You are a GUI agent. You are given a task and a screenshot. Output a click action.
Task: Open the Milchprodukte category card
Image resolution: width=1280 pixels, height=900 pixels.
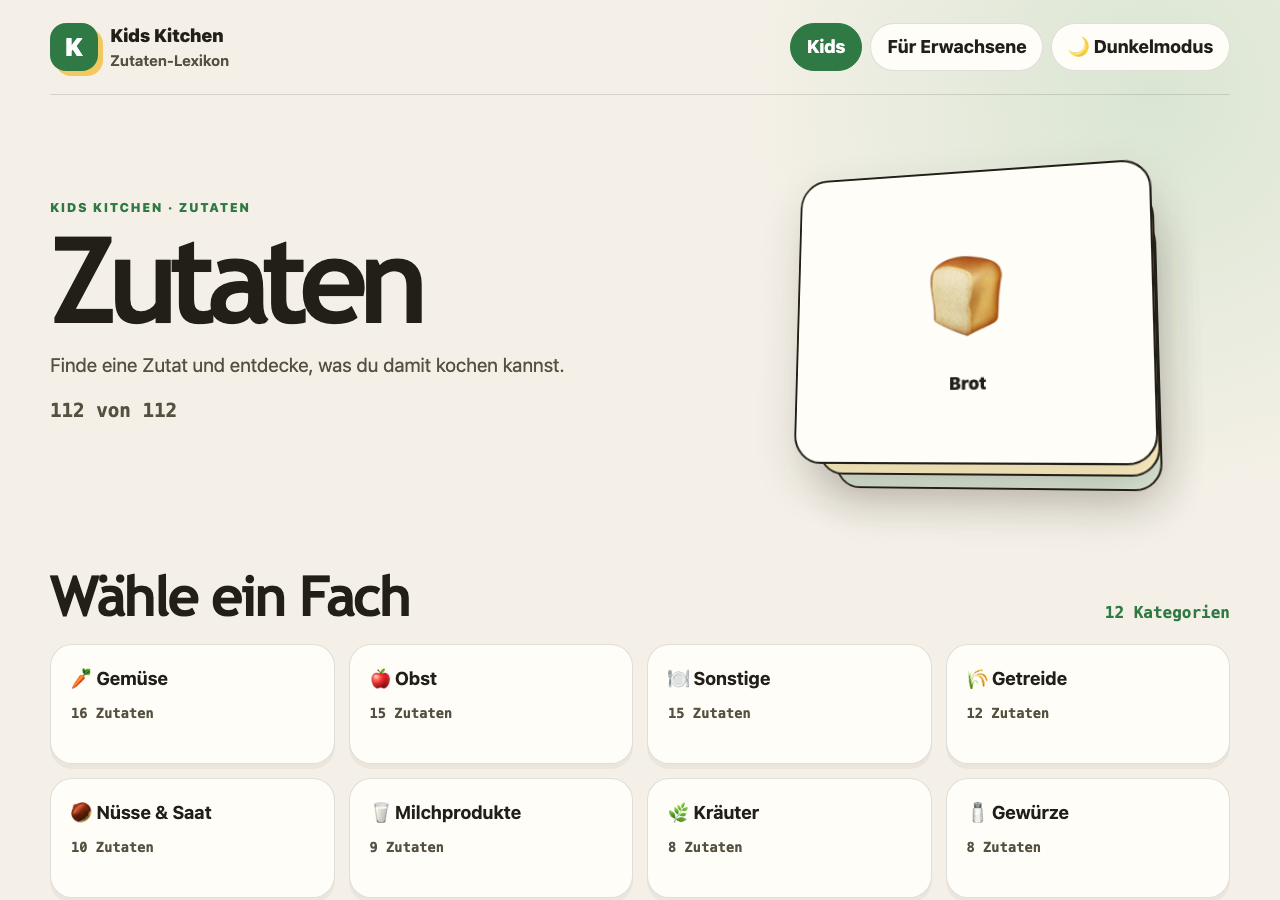coord(491,838)
